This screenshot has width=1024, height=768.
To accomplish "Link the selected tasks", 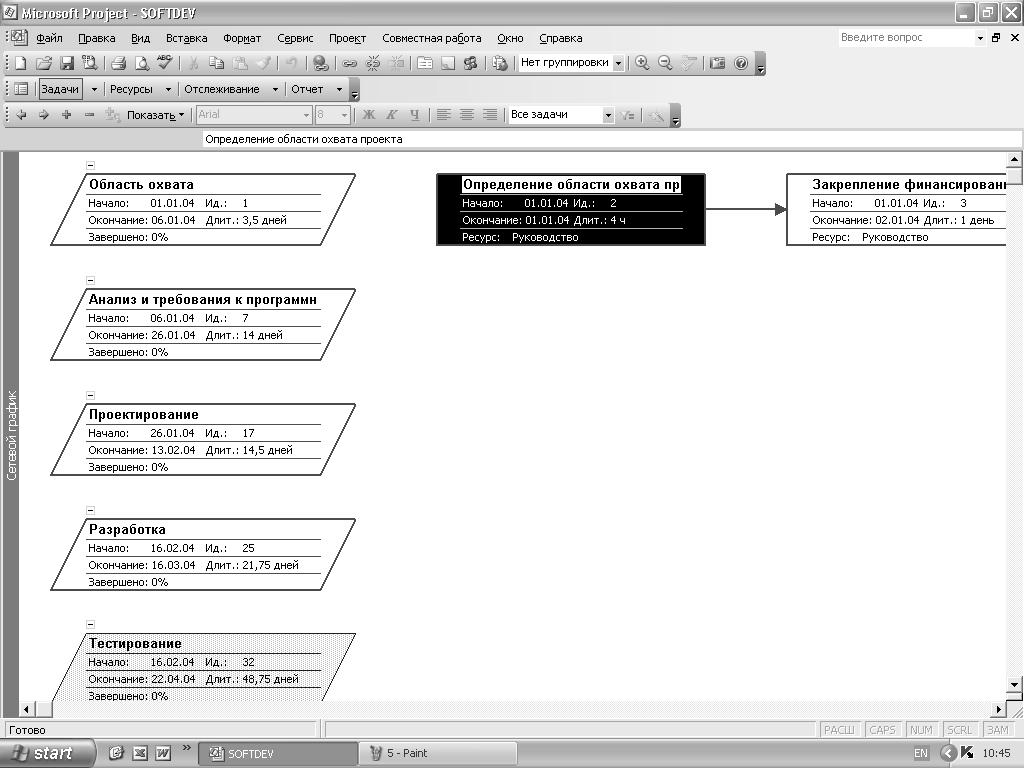I will click(350, 63).
